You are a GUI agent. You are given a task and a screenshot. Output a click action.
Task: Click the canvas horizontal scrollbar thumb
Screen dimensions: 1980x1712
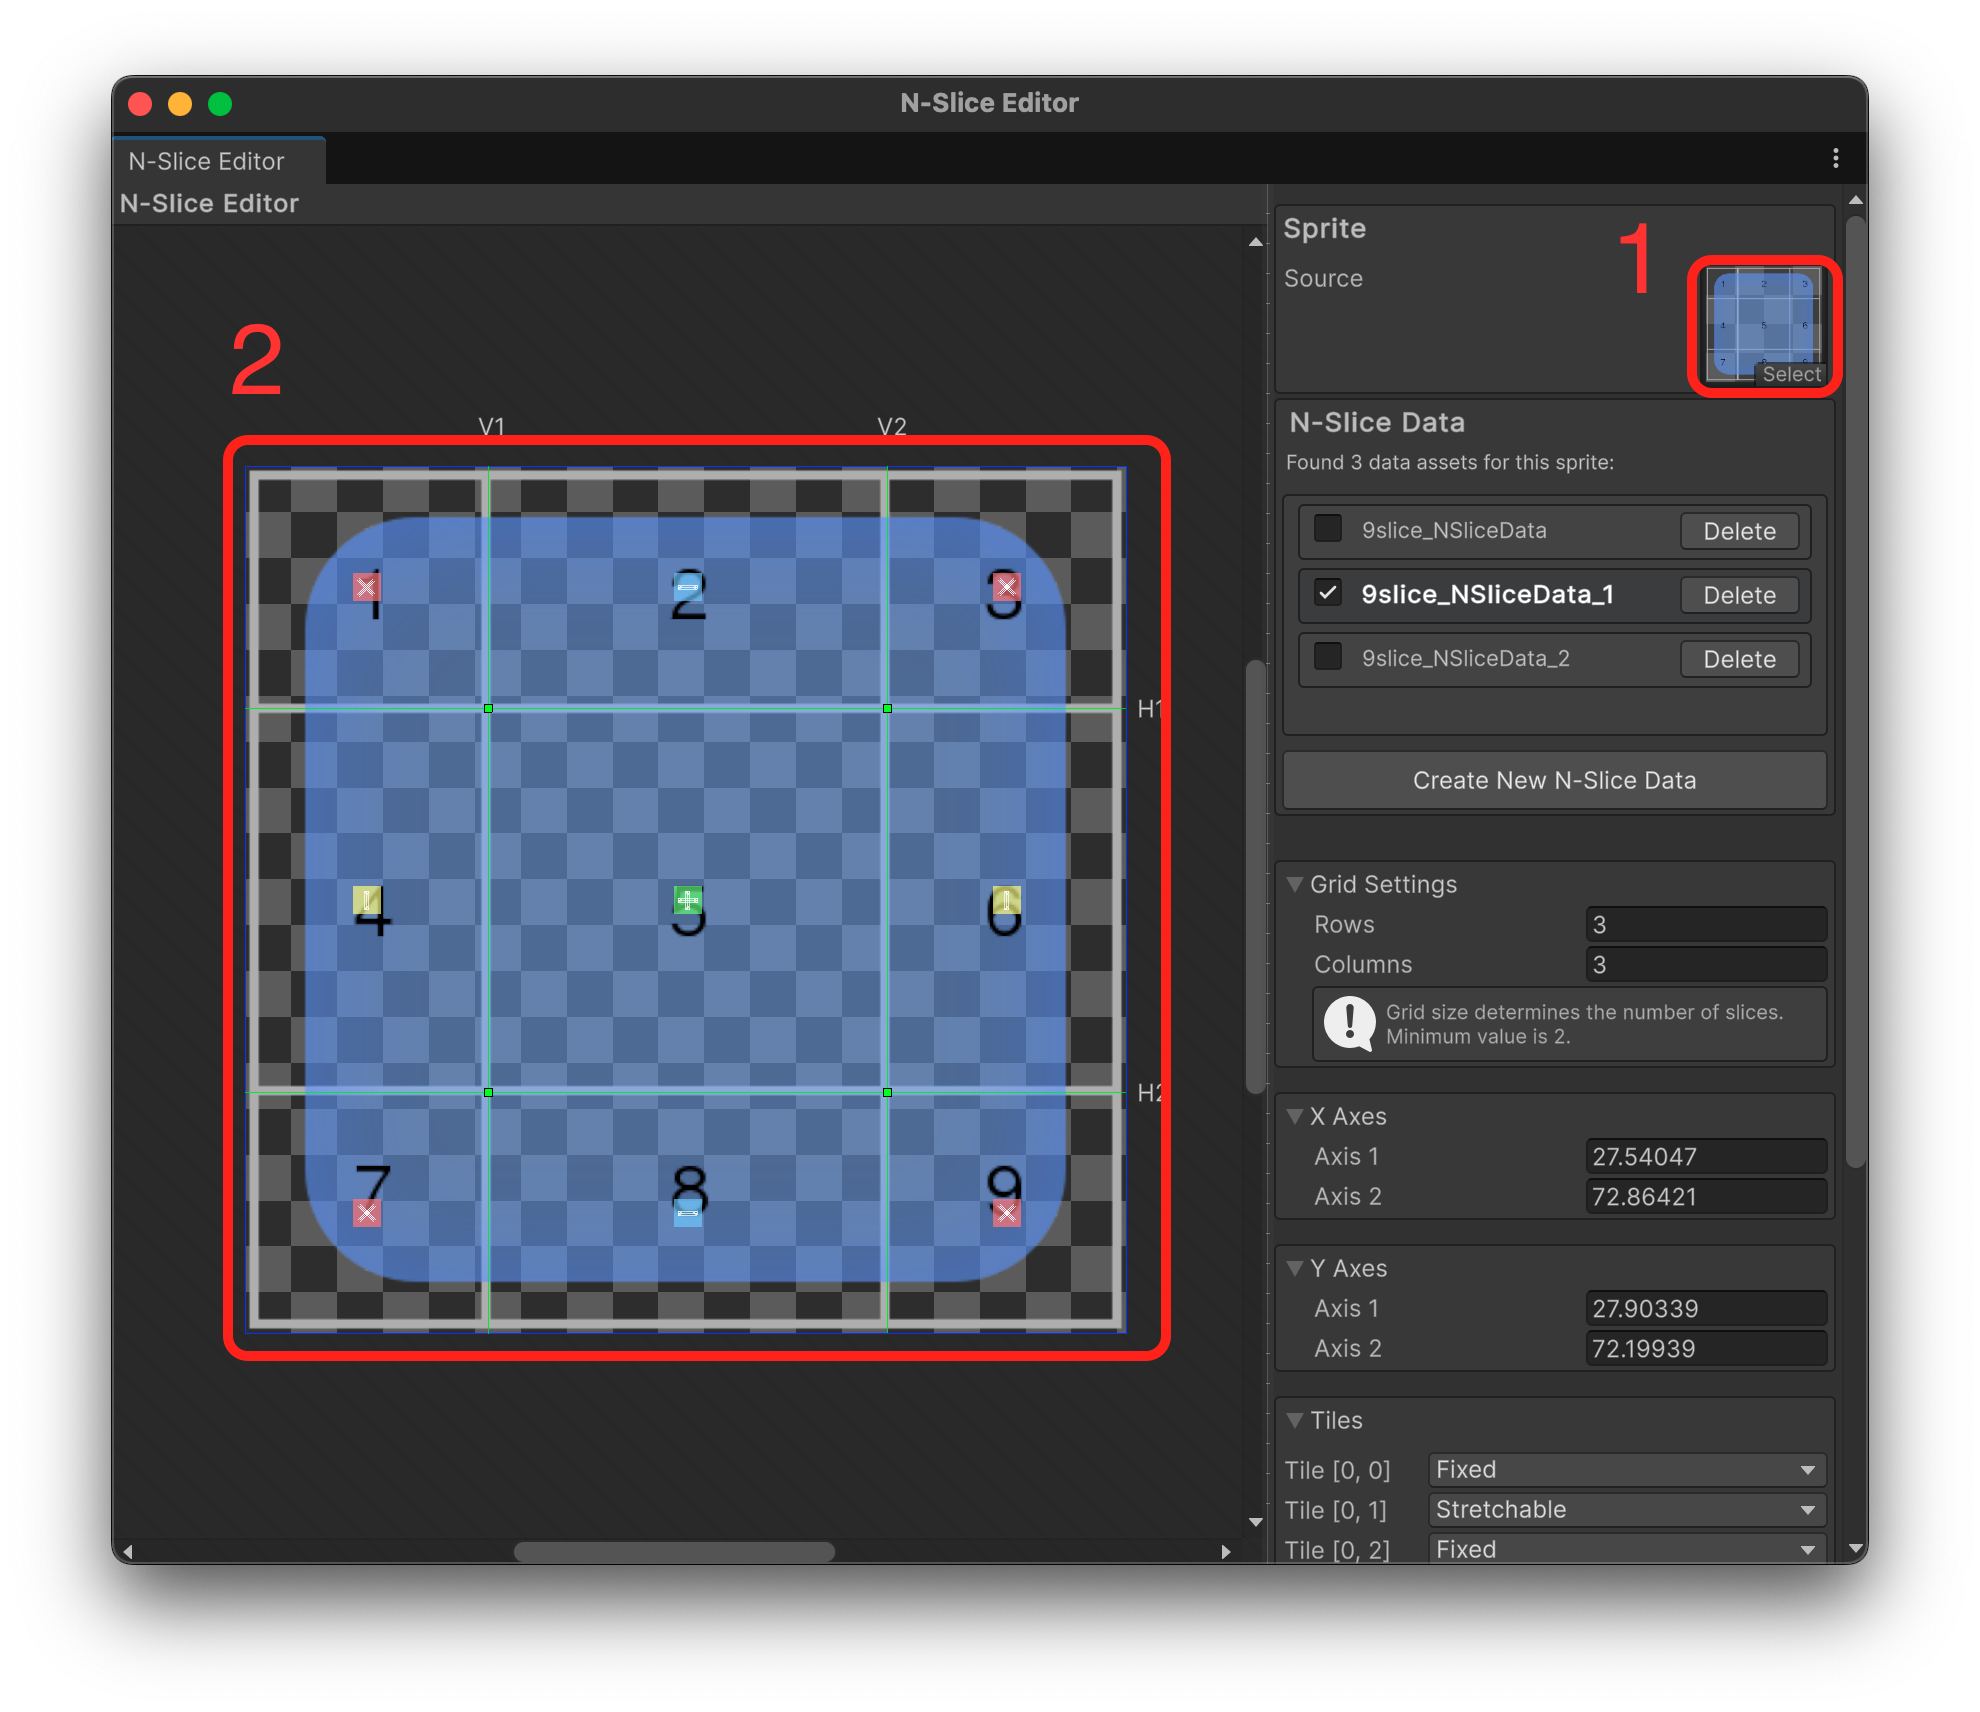point(674,1552)
